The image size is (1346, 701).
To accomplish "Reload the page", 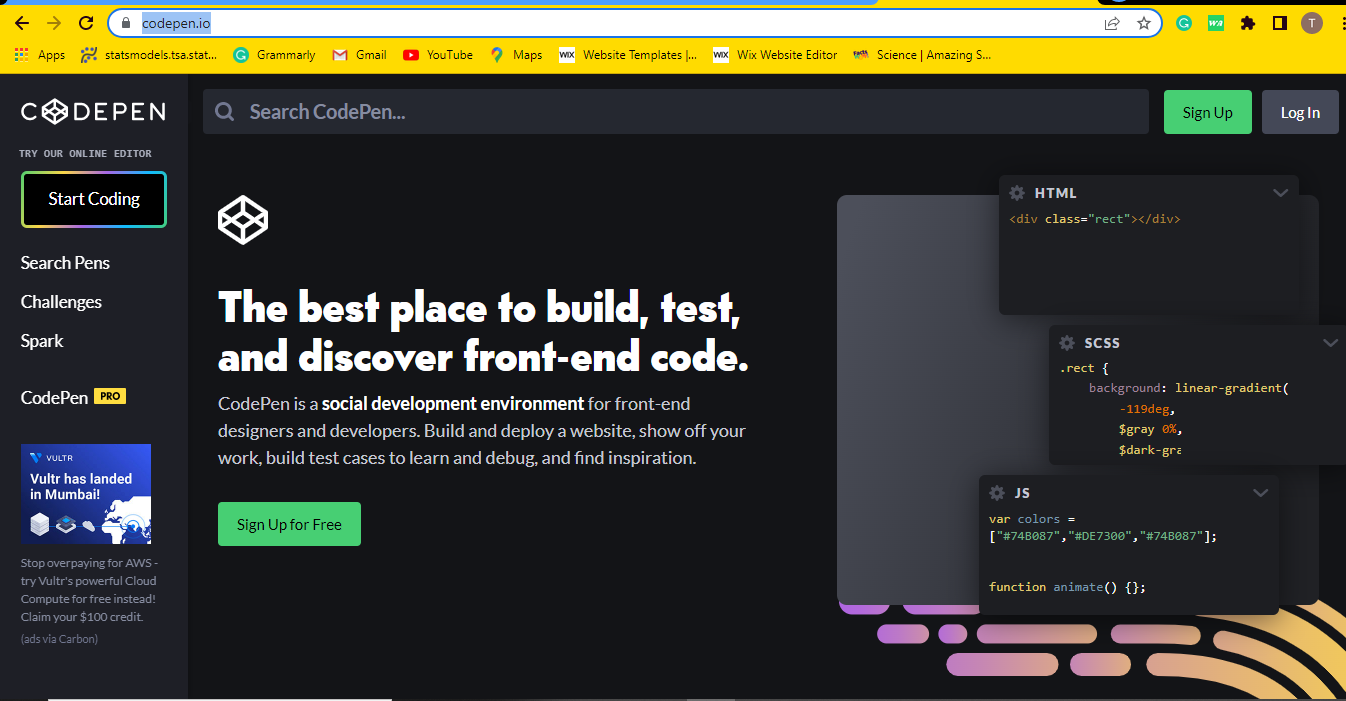I will pyautogui.click(x=87, y=23).
